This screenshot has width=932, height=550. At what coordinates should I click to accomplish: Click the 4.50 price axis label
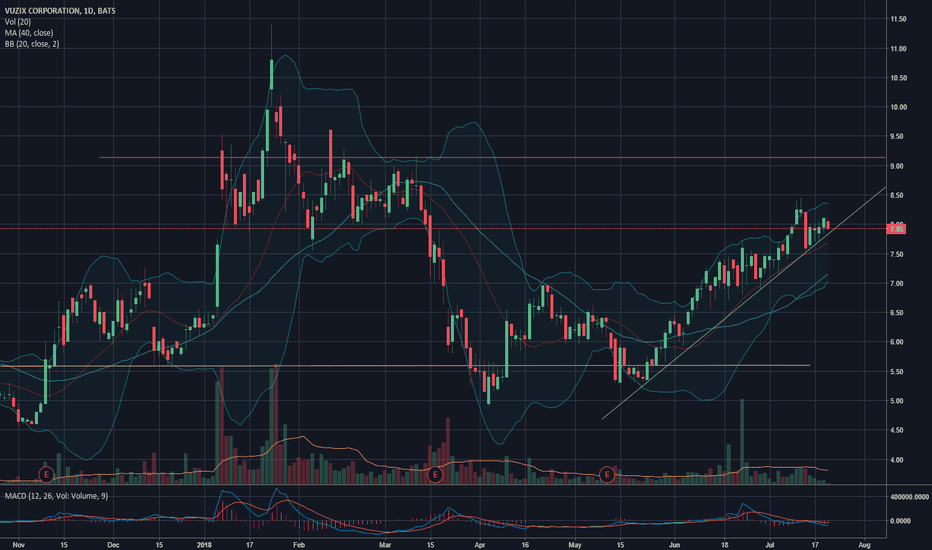coord(896,430)
